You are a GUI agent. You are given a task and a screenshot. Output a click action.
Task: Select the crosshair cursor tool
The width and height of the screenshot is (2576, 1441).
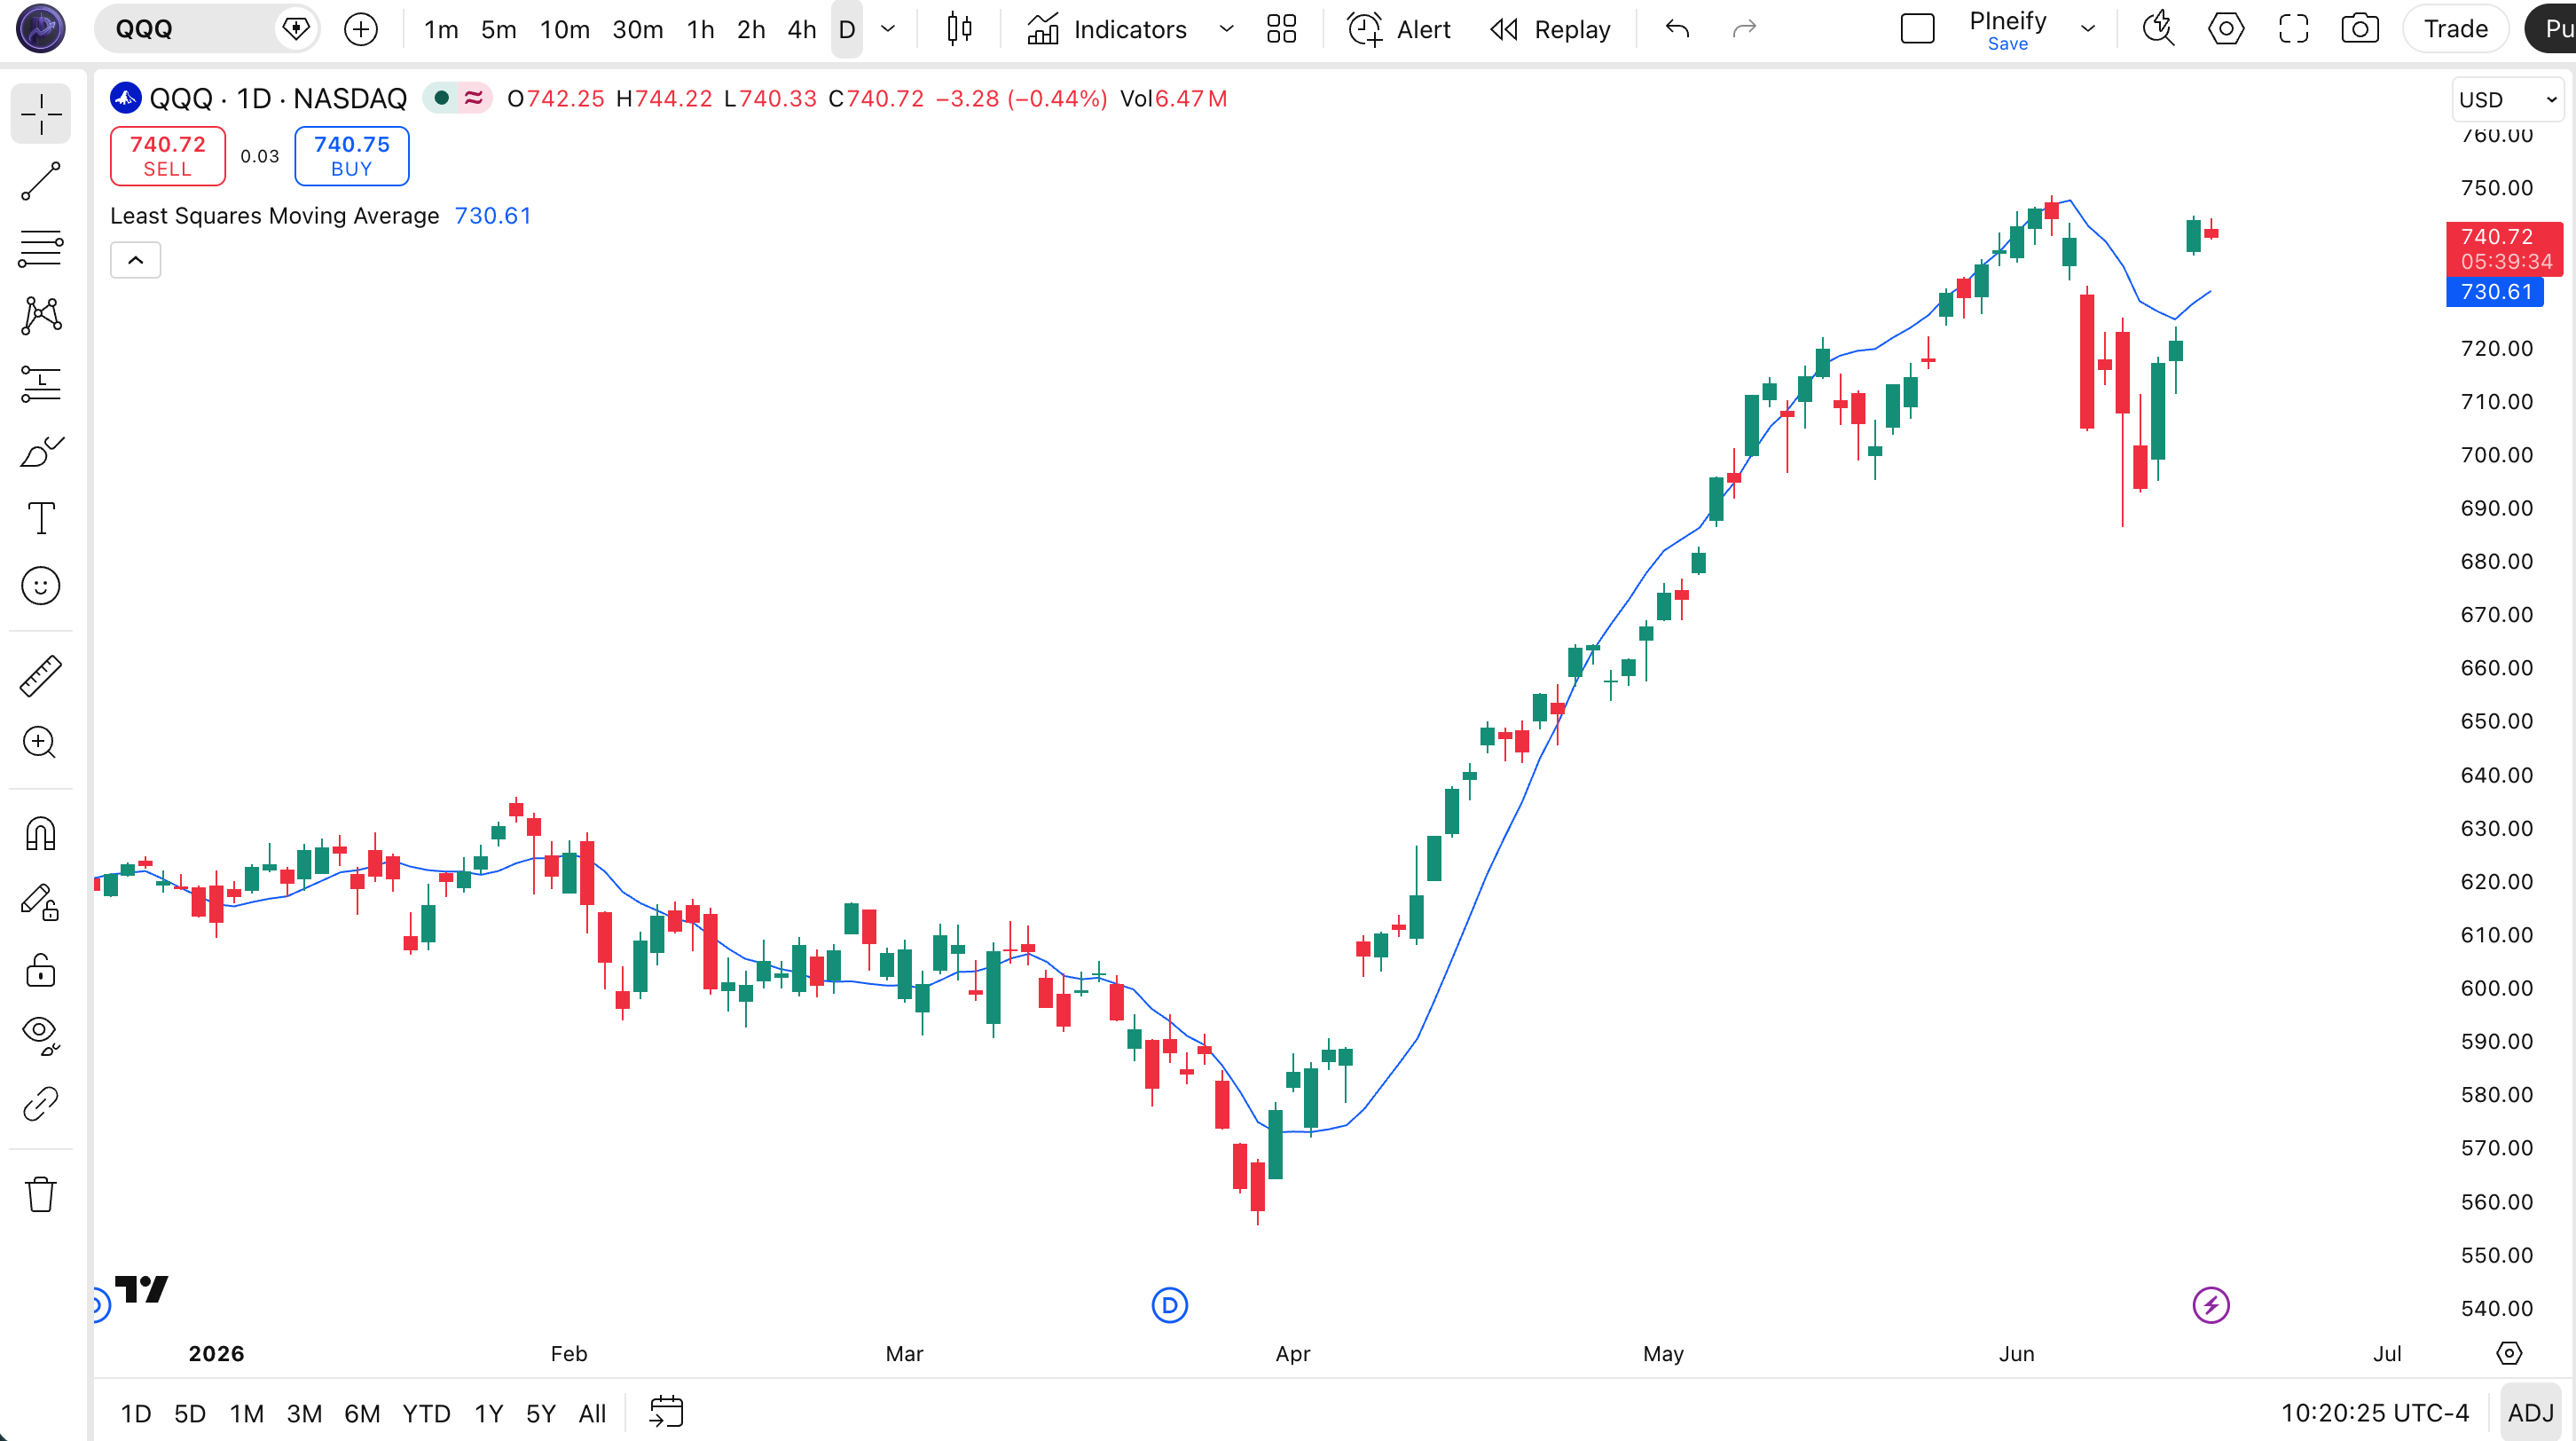click(41, 114)
